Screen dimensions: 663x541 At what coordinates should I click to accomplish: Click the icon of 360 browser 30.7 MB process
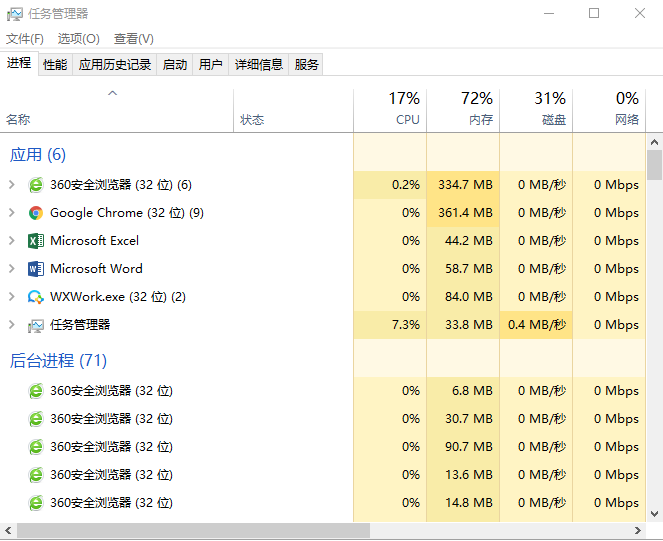(x=36, y=419)
